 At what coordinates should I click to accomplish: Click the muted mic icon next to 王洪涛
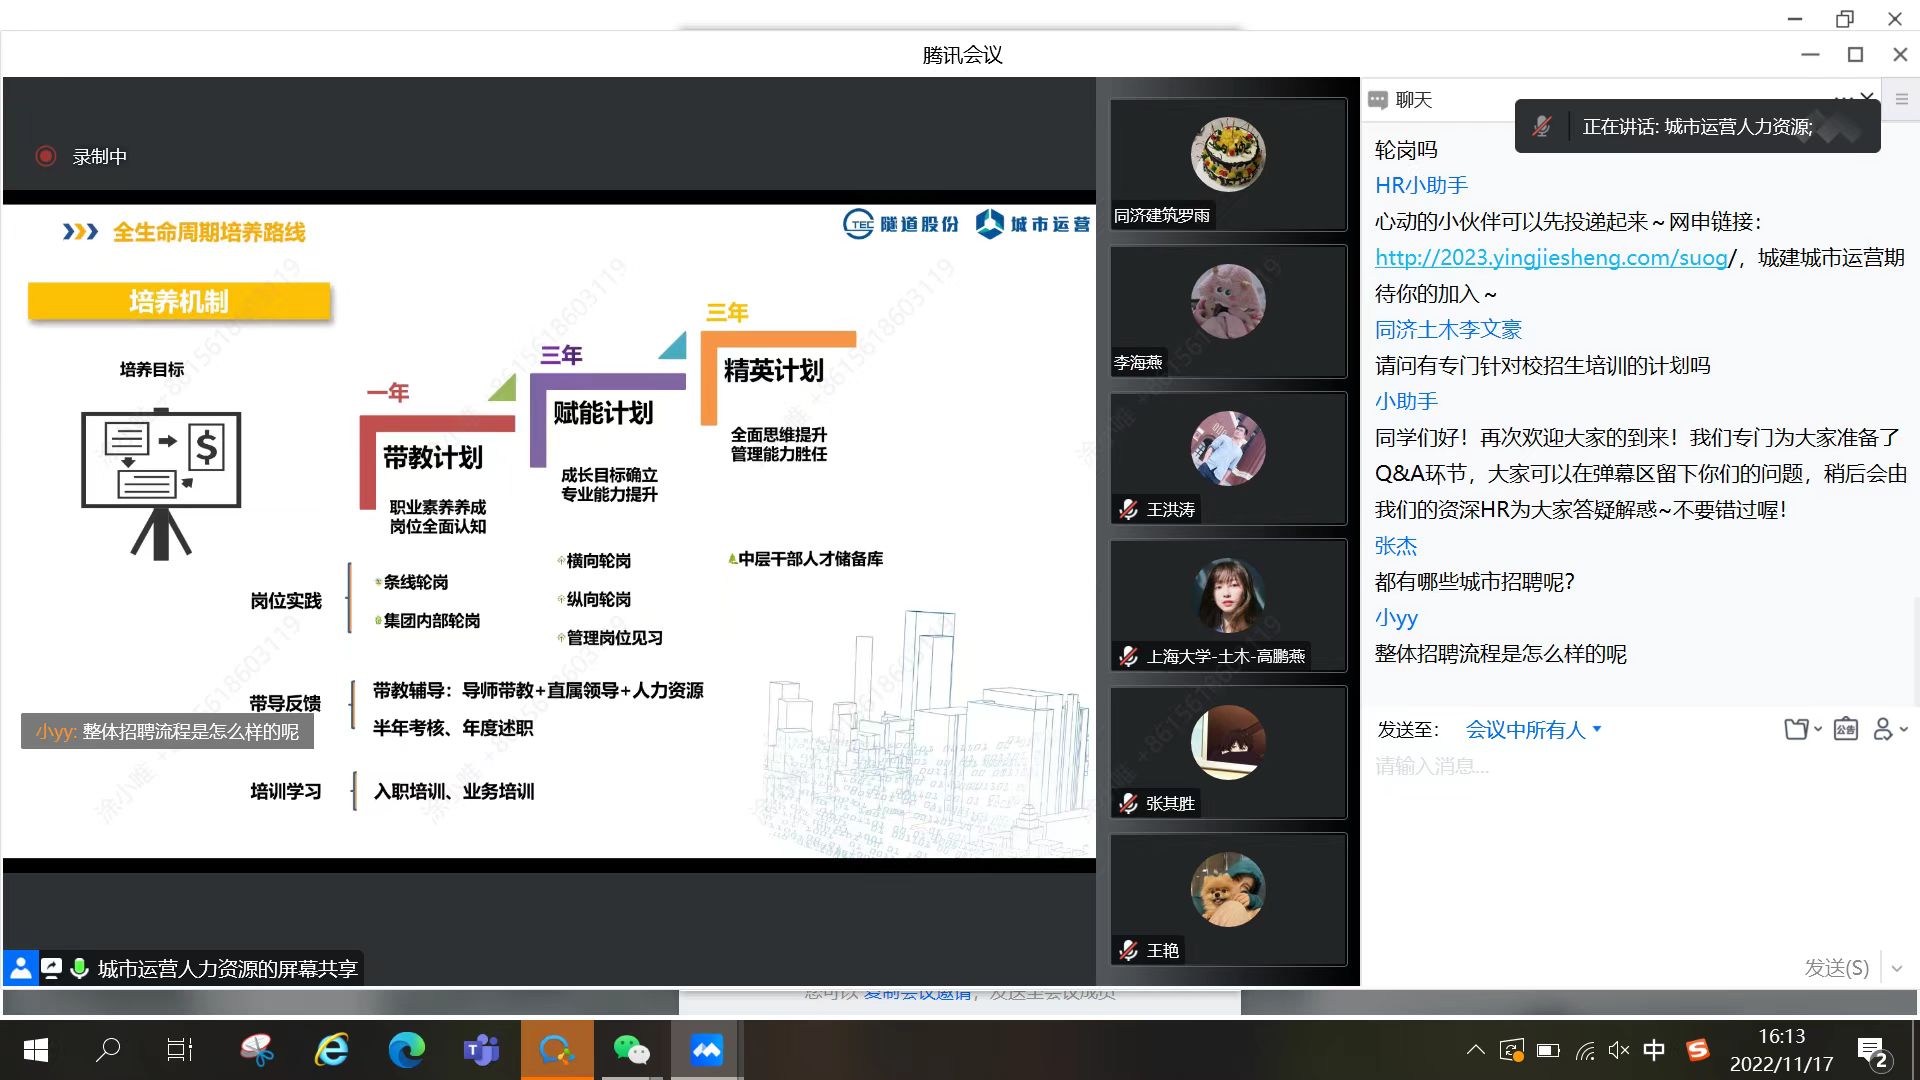[1129, 509]
